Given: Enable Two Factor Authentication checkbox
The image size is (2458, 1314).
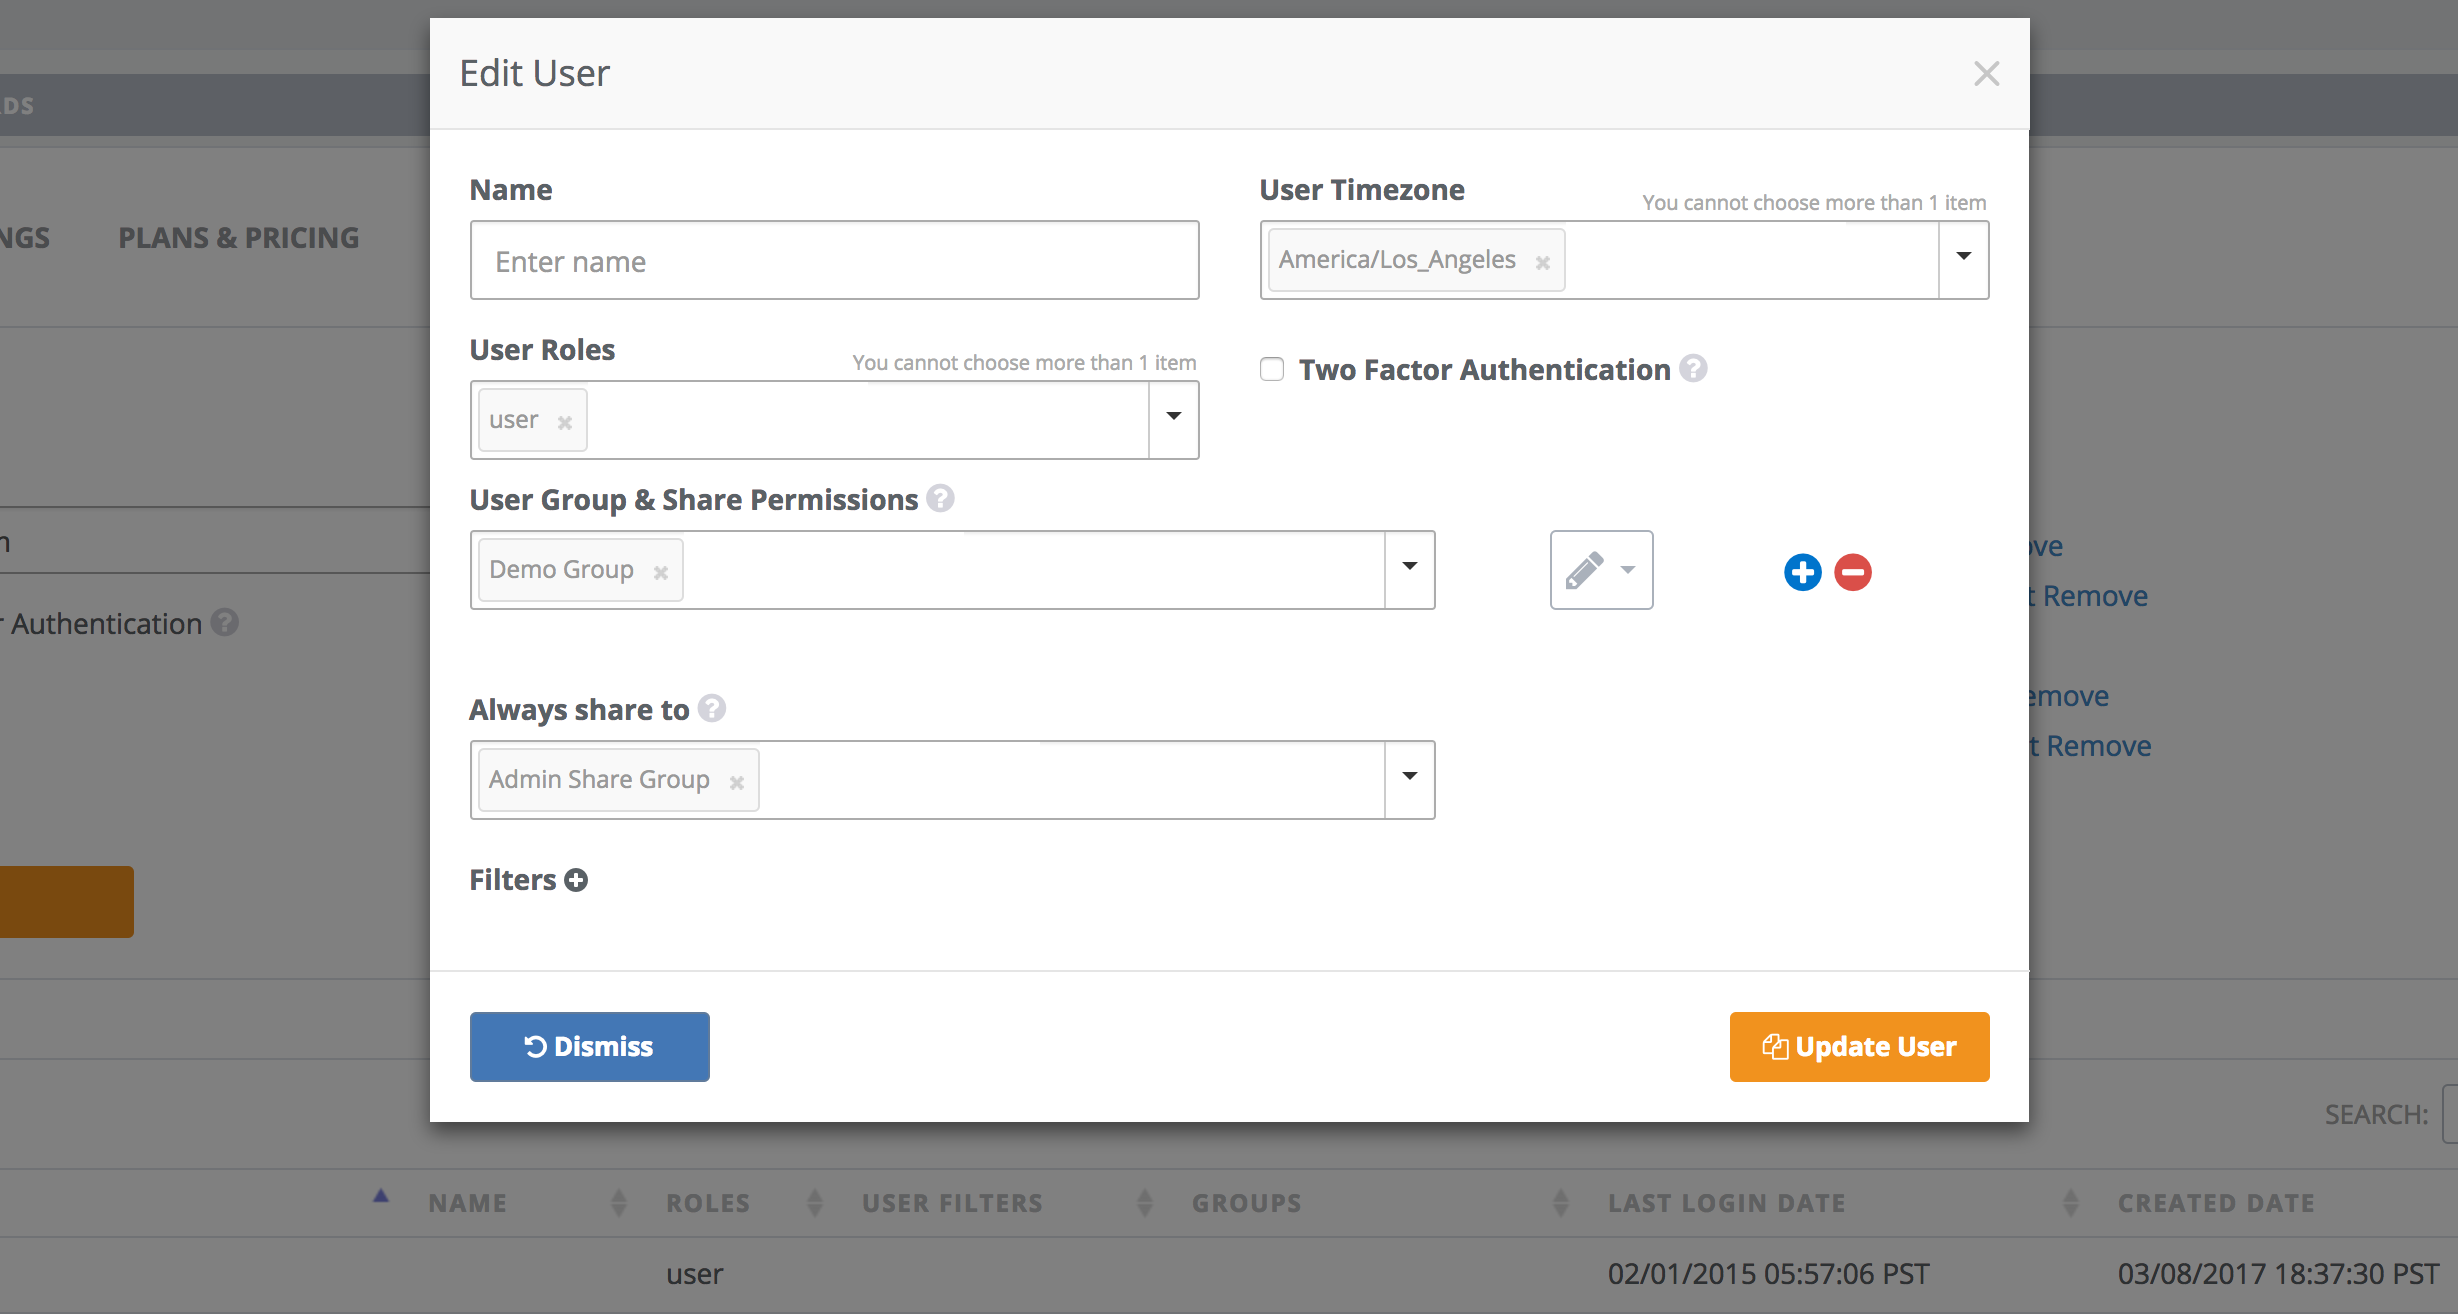Looking at the screenshot, I should coord(1272,369).
